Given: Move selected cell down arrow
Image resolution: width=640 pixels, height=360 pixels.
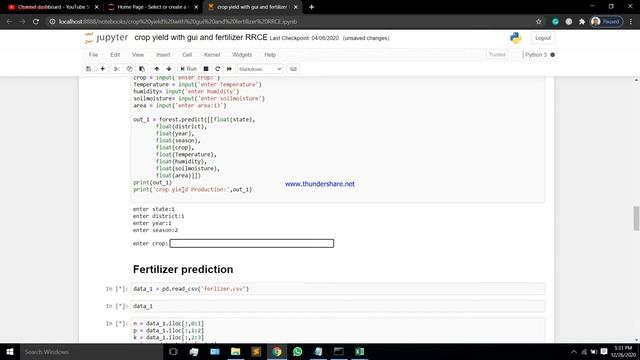Looking at the screenshot, I should pyautogui.click(x=169, y=69).
